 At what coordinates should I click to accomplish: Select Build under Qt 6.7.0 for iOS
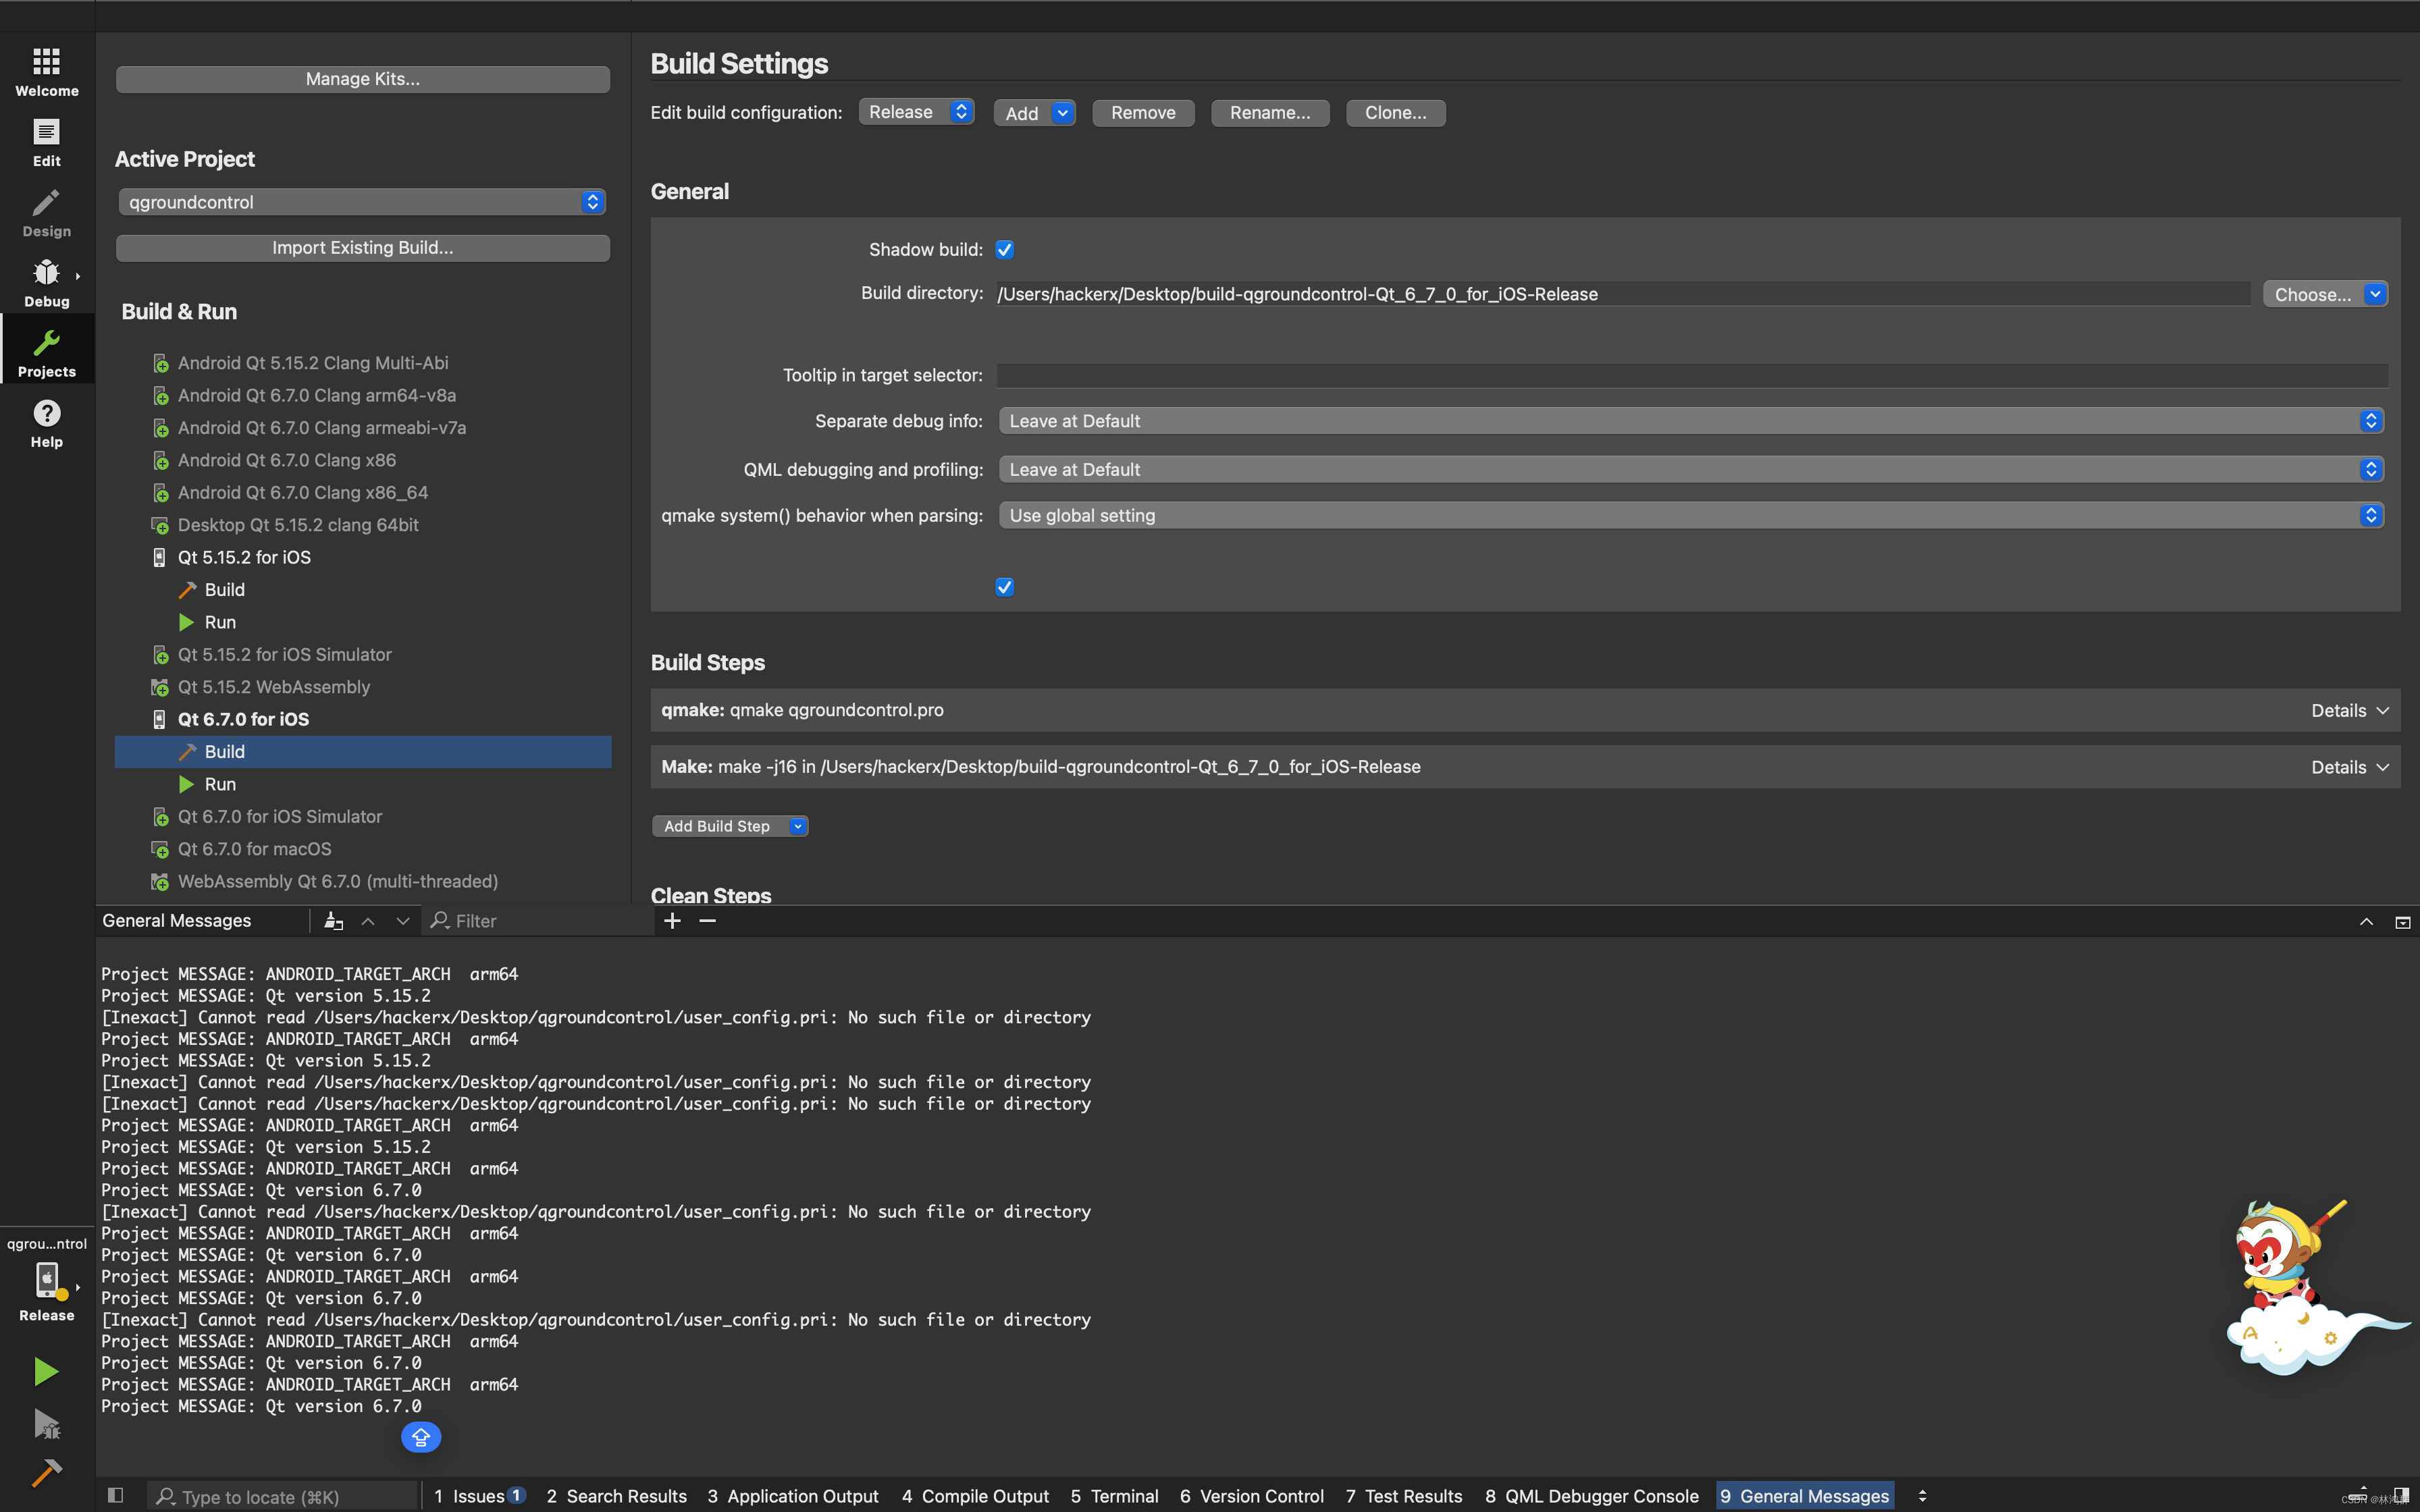tap(362, 752)
